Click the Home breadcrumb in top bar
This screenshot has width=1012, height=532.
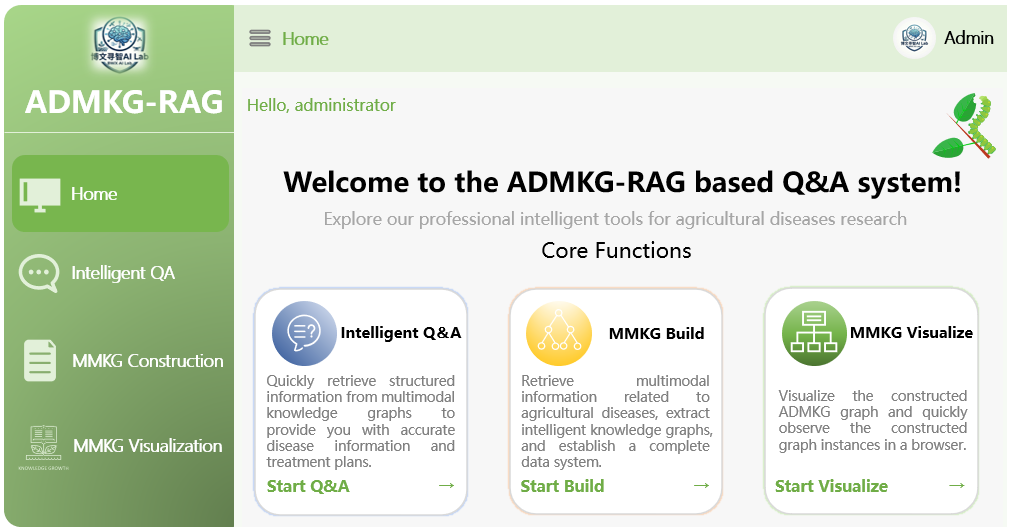(305, 39)
